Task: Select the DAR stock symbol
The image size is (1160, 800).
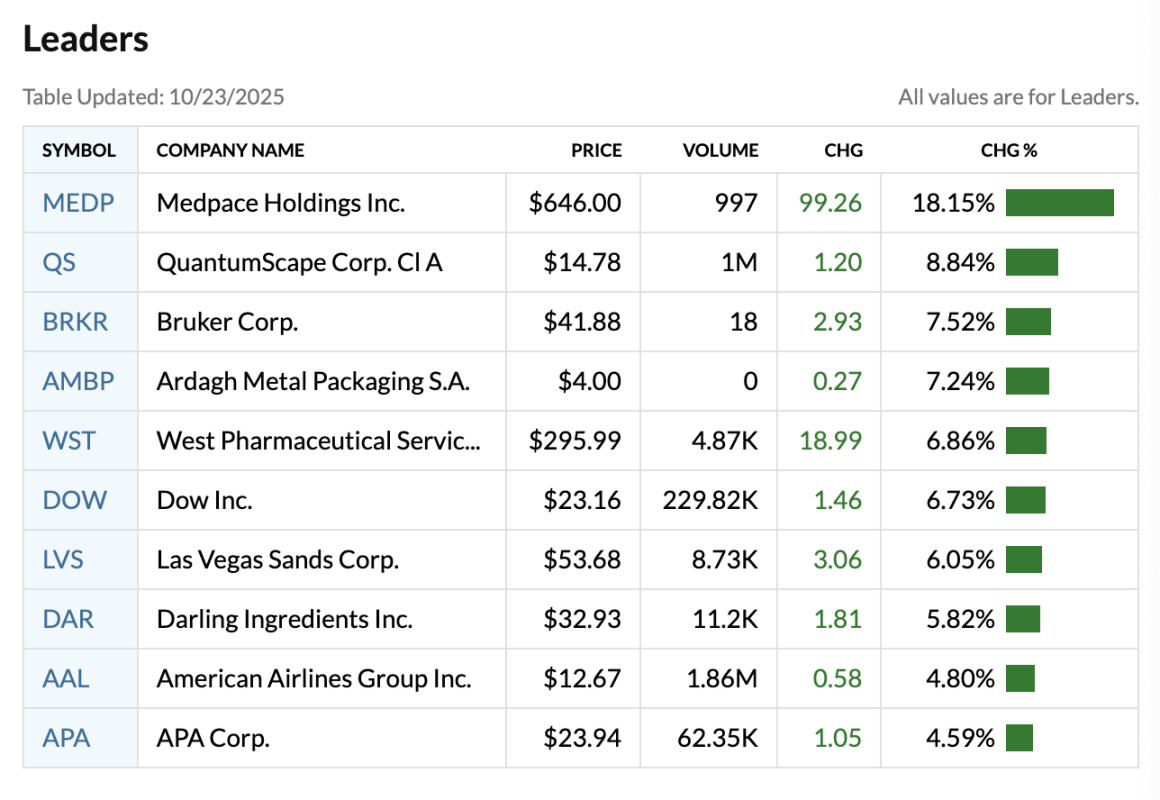Action: [x=68, y=619]
